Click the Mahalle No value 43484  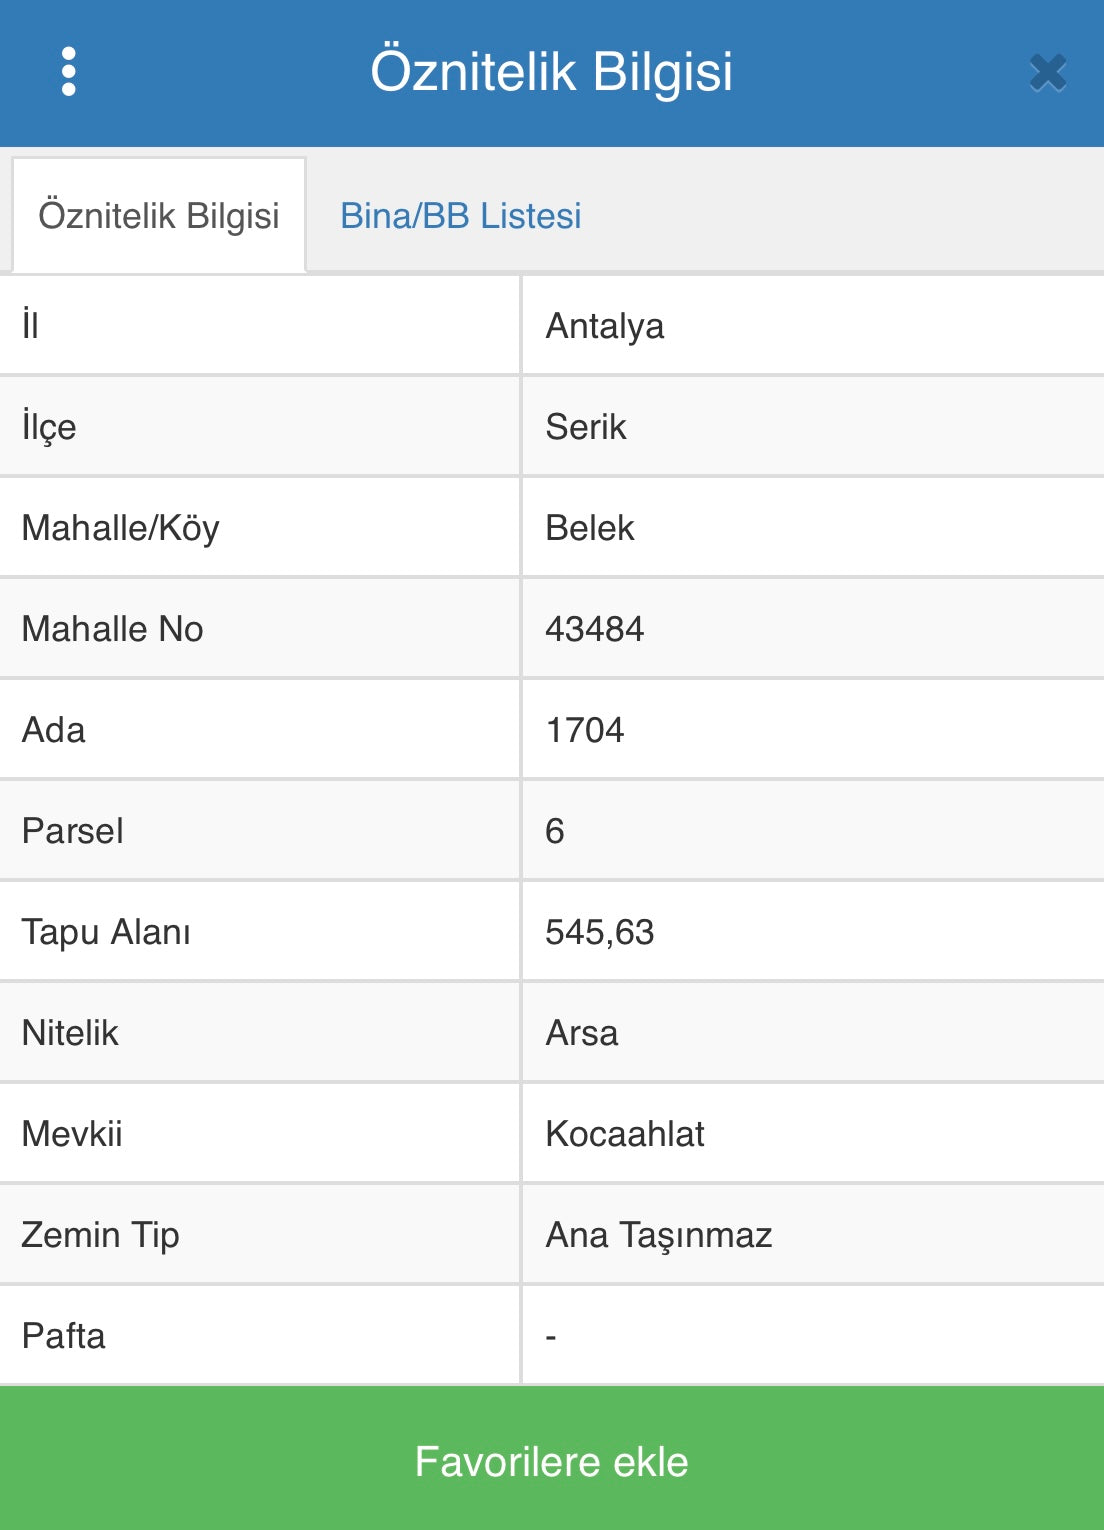pyautogui.click(x=594, y=629)
